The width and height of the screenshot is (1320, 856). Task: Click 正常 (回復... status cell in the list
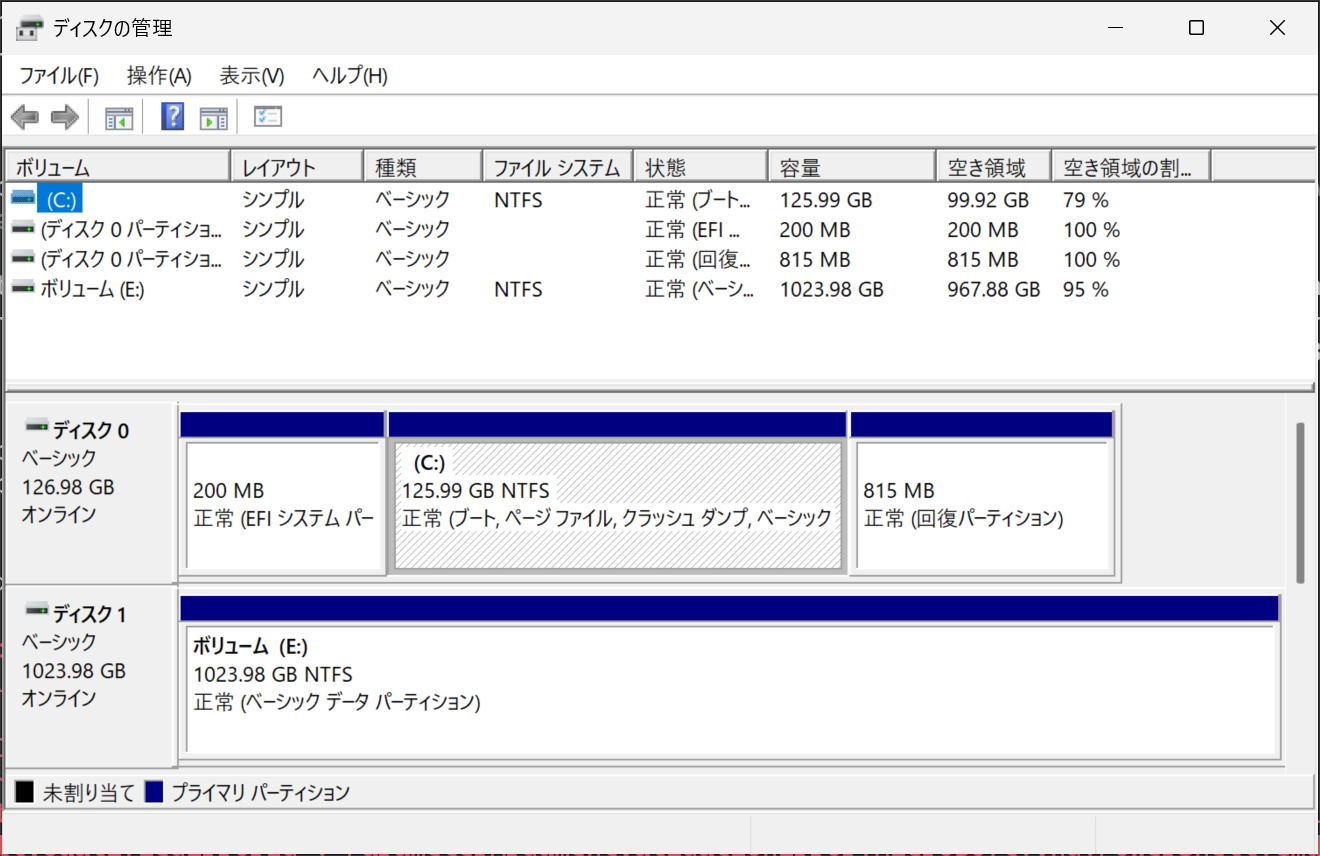click(697, 260)
